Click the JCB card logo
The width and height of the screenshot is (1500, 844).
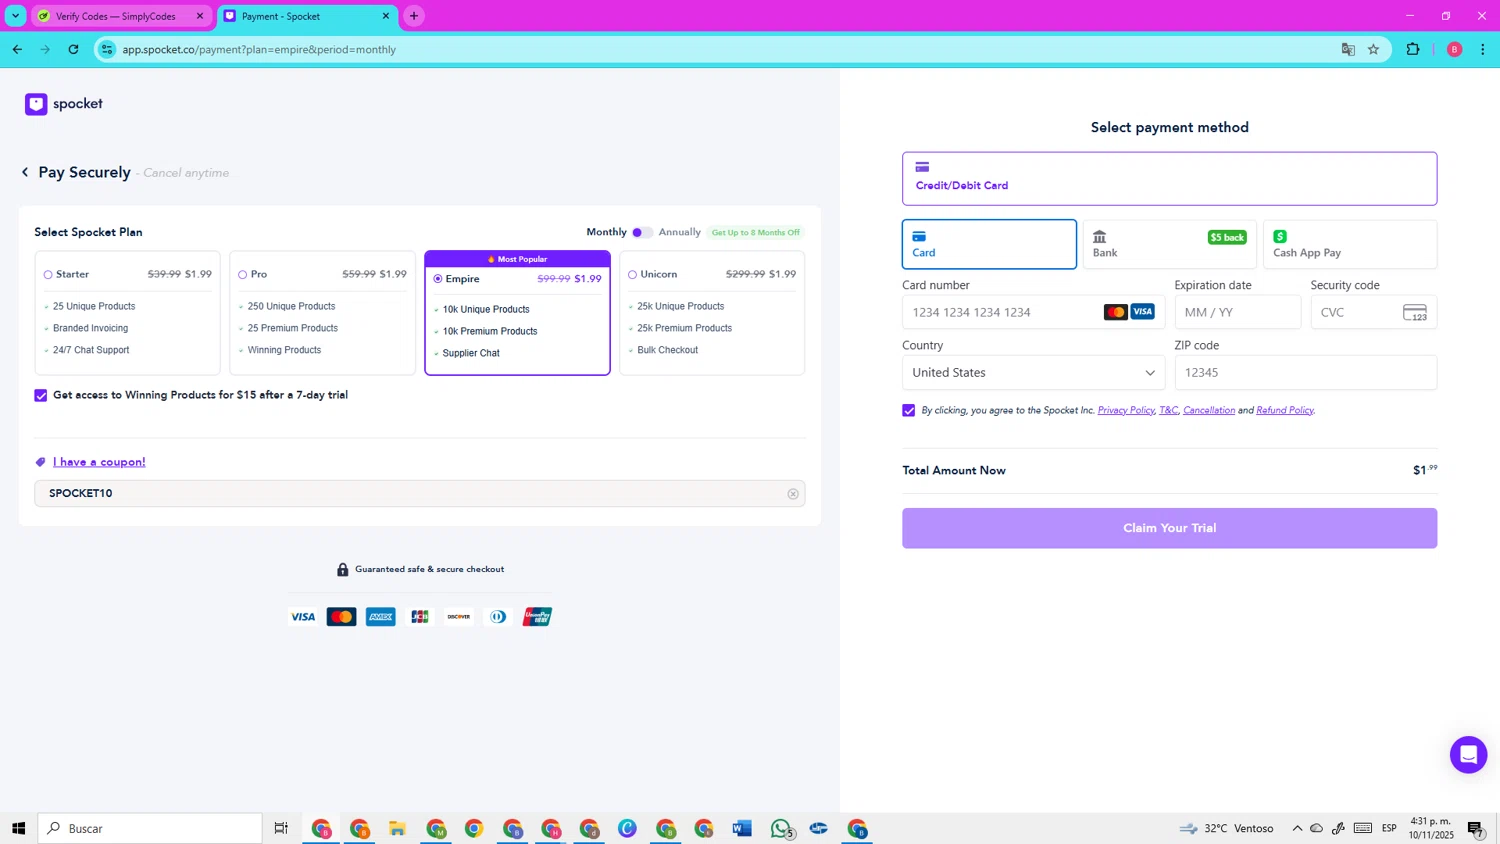tap(420, 617)
